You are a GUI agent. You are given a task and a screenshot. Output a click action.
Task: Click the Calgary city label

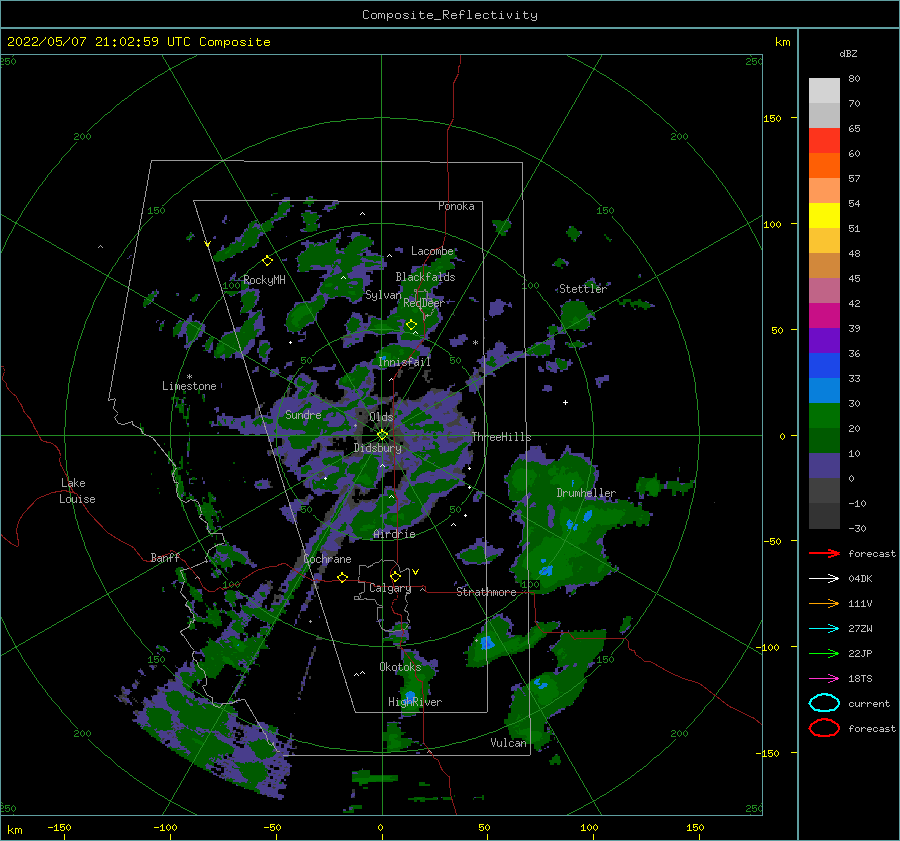(390, 588)
